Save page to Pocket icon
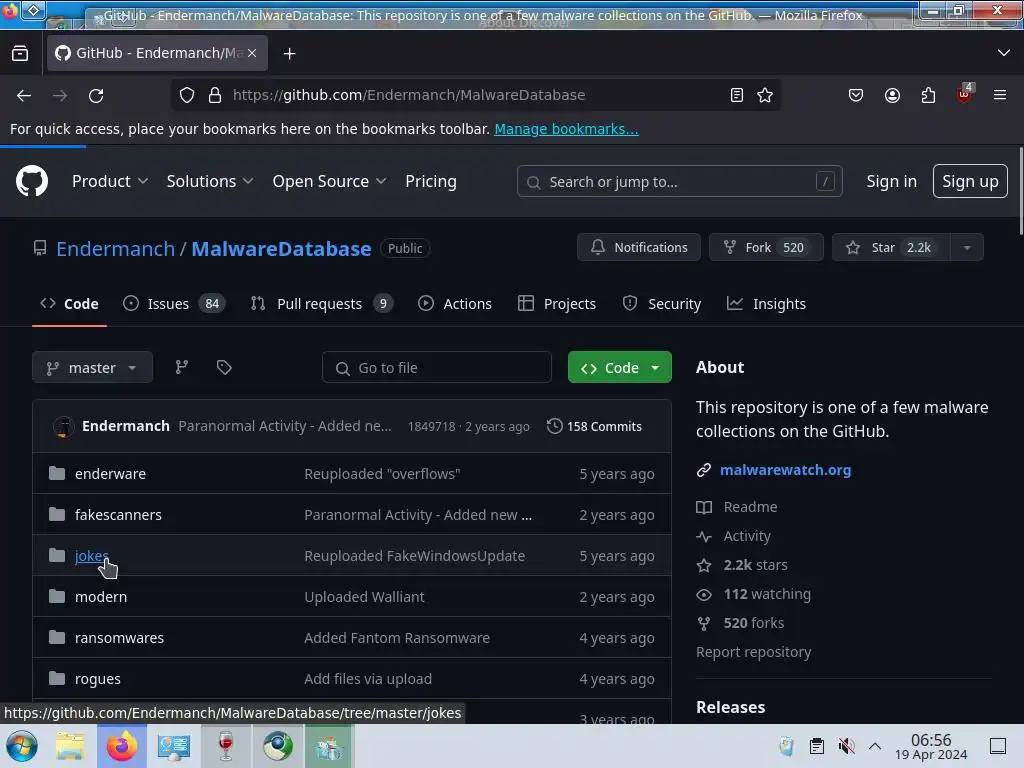This screenshot has width=1024, height=768. tap(856, 95)
